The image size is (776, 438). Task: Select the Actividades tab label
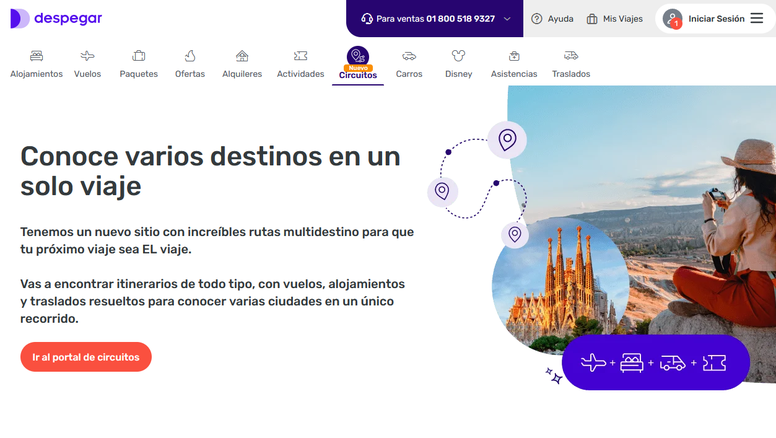click(x=300, y=74)
